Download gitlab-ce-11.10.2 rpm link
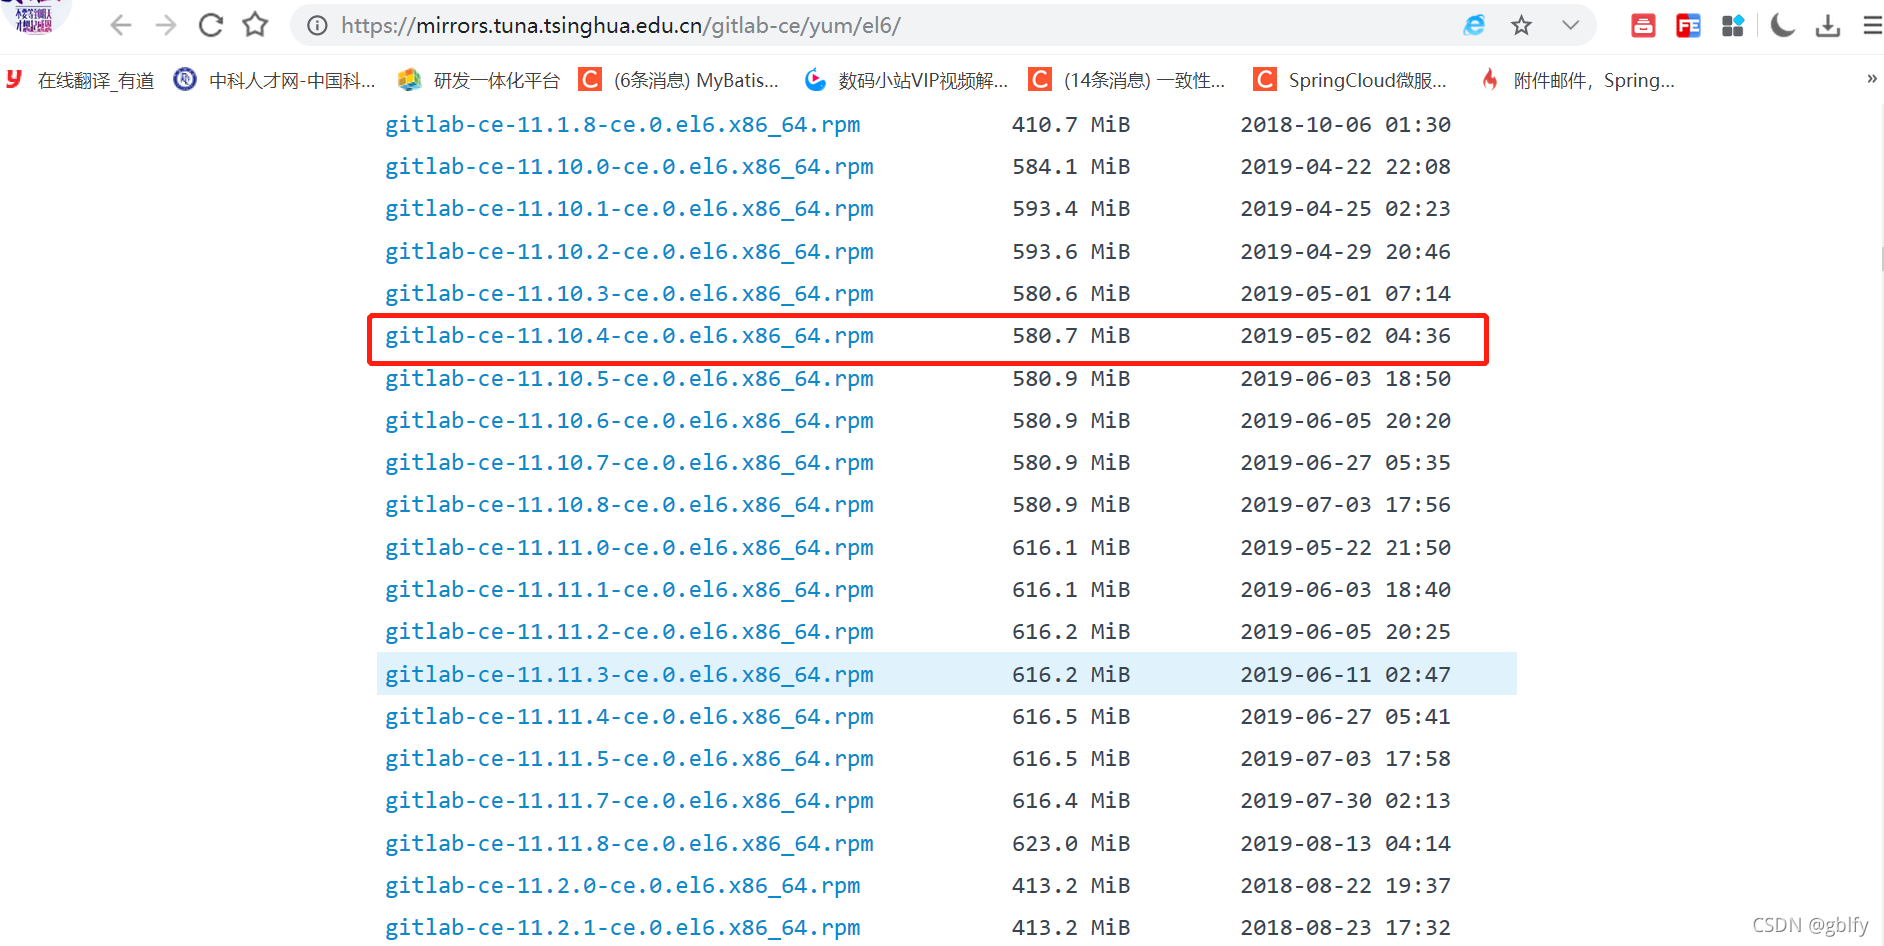The height and width of the screenshot is (946, 1884). pos(629,252)
